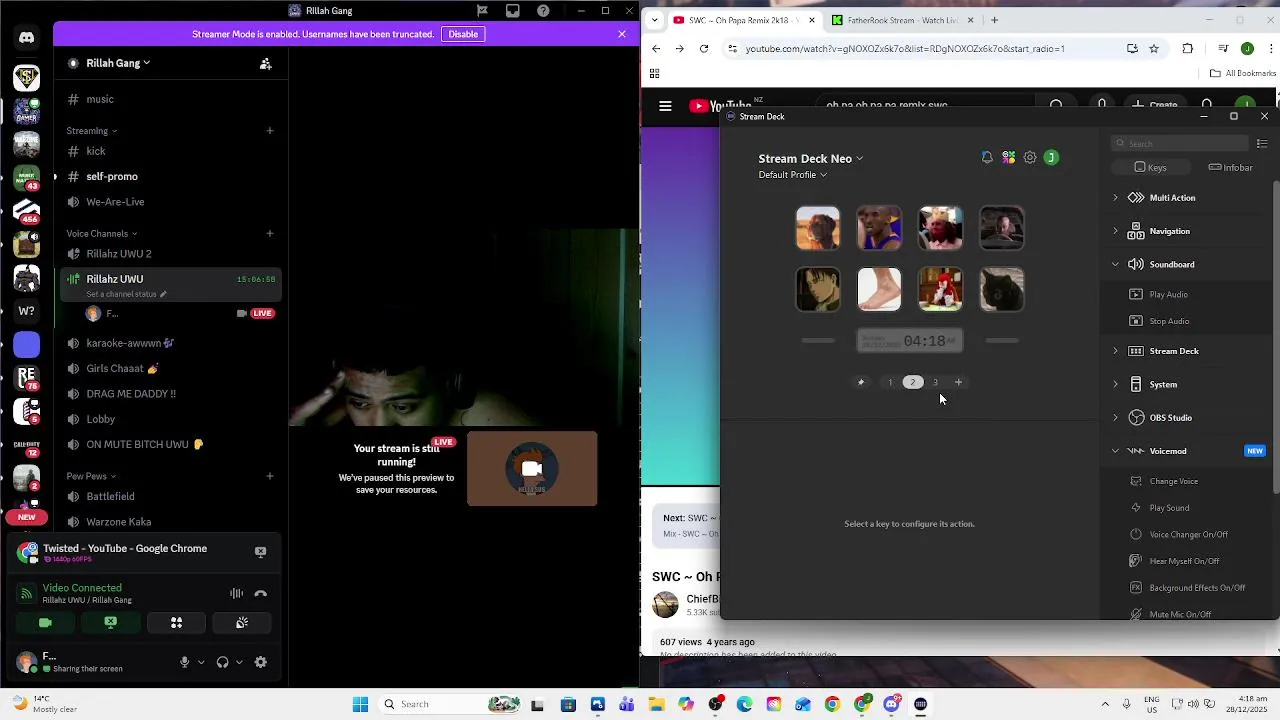
Task: Disable Discord Streamer Mode
Action: 463,34
